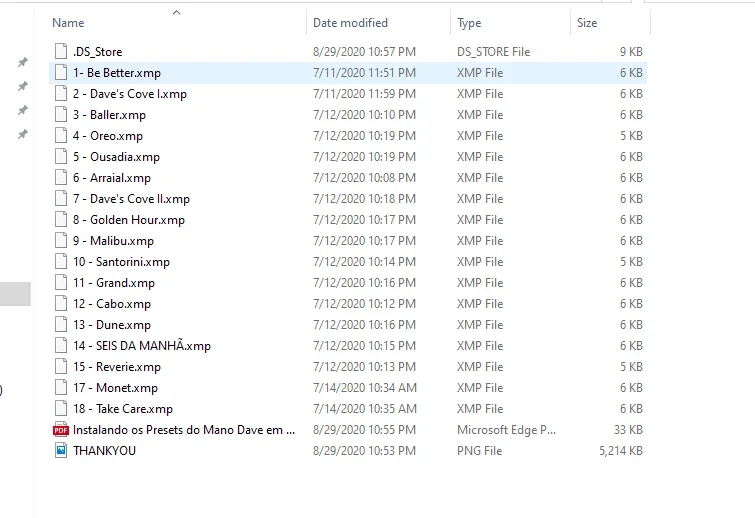Click the PNG image icon of THANKYOU

61,450
